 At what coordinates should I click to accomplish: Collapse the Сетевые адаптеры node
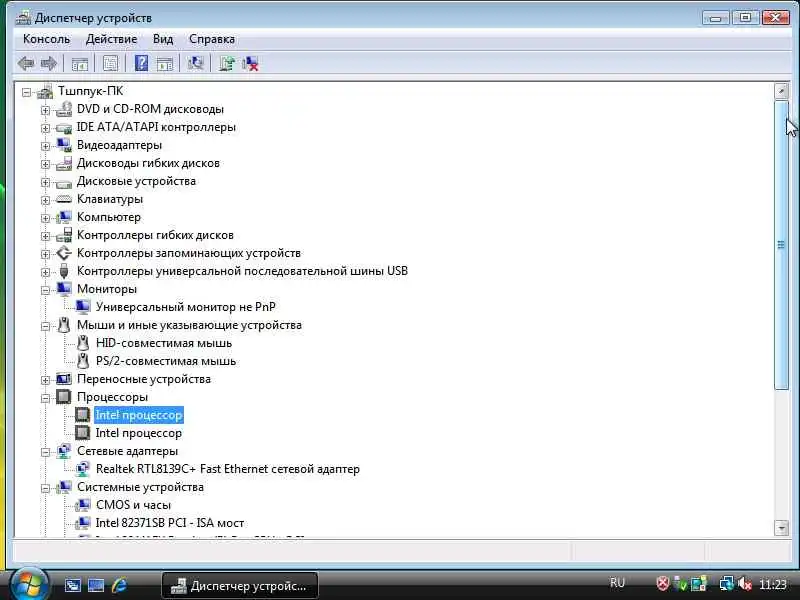pos(45,452)
